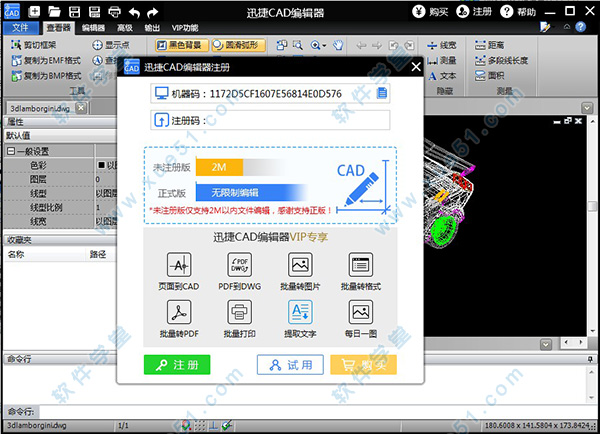Select the 多段线长度 polyline length tool

click(x=501, y=60)
